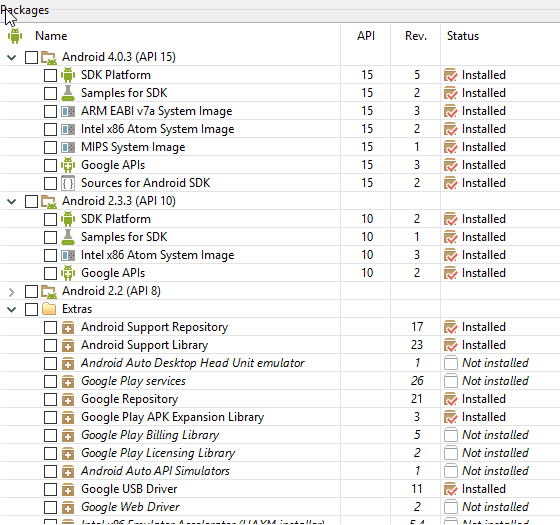Click the Google Play services package icon

68,381
